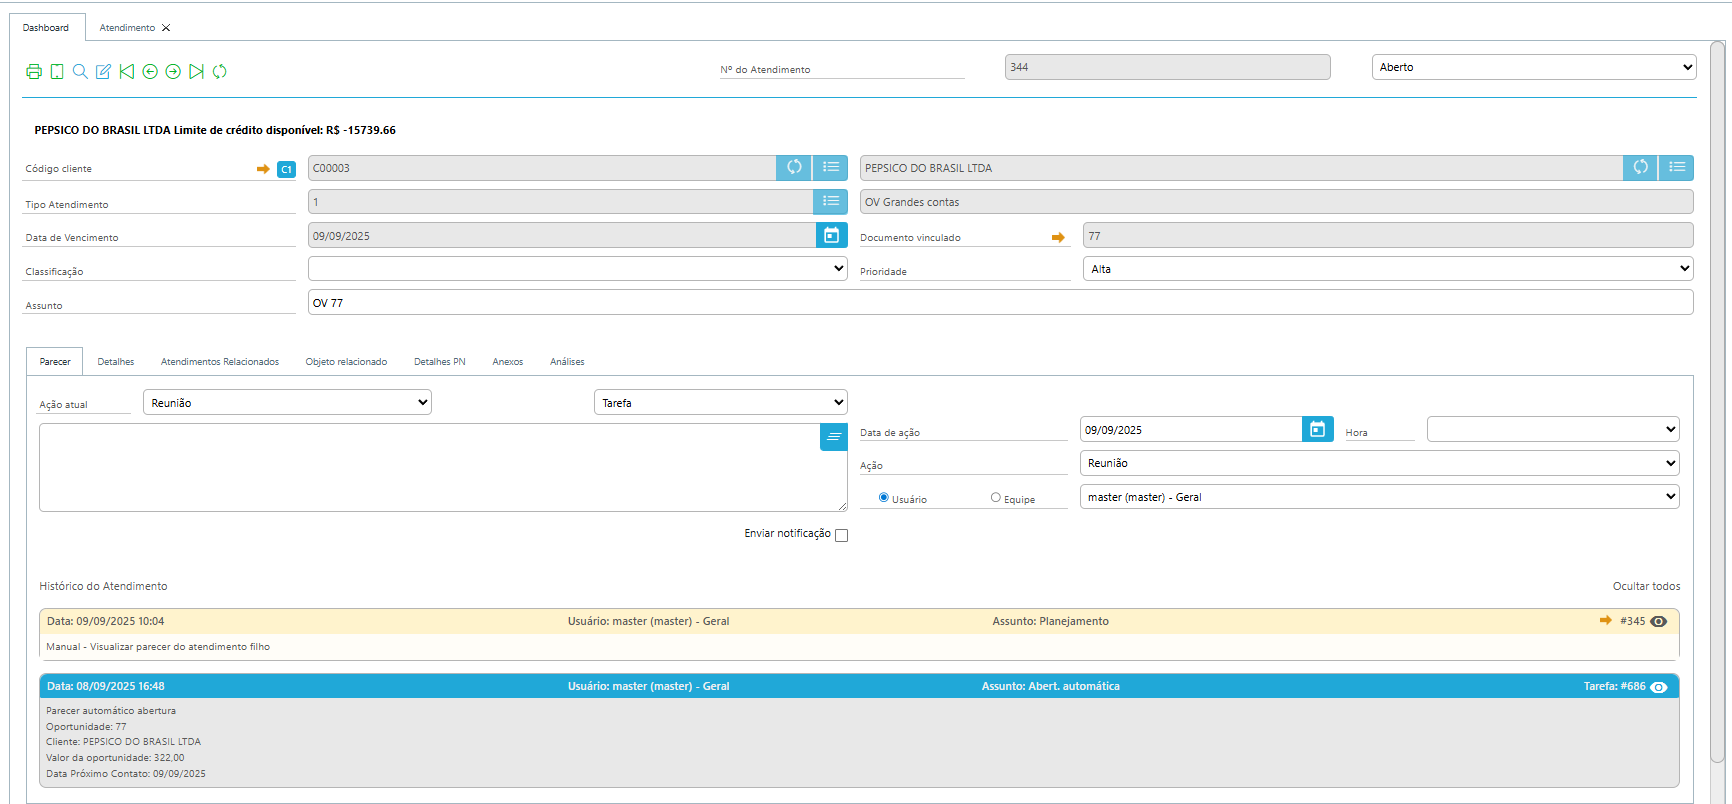Image resolution: width=1732 pixels, height=804 pixels.
Task: Open the Objeto relacionado tab
Action: pos(346,362)
